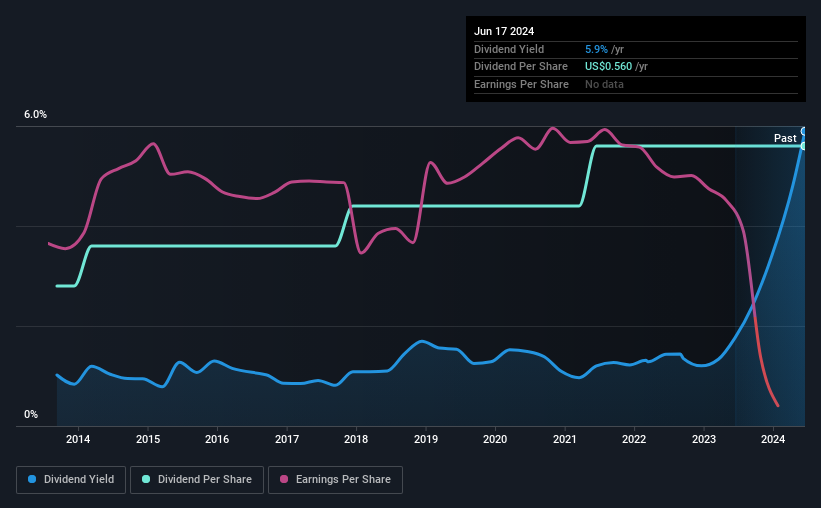The image size is (821, 508).
Task: Select the 2016 x-axis label
Action: pos(217,439)
